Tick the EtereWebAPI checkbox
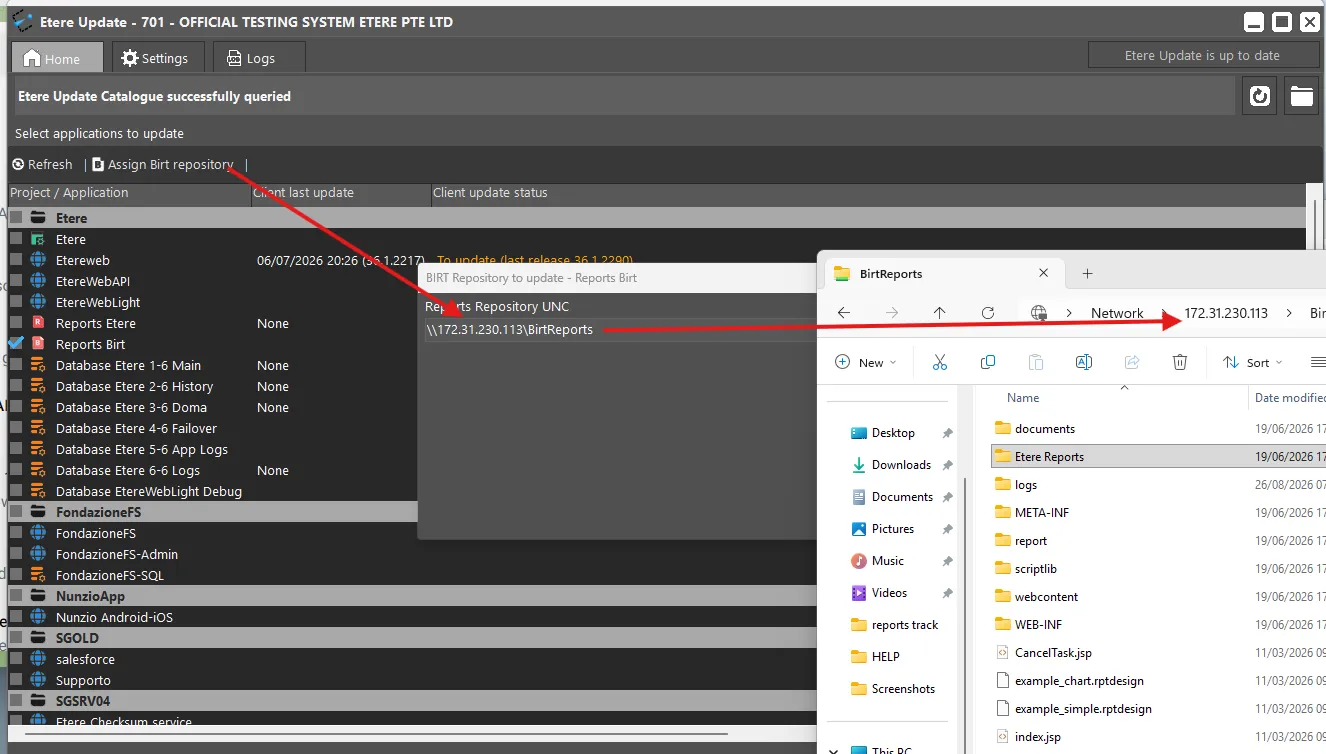Screen dimensions: 1326x754 (16, 281)
